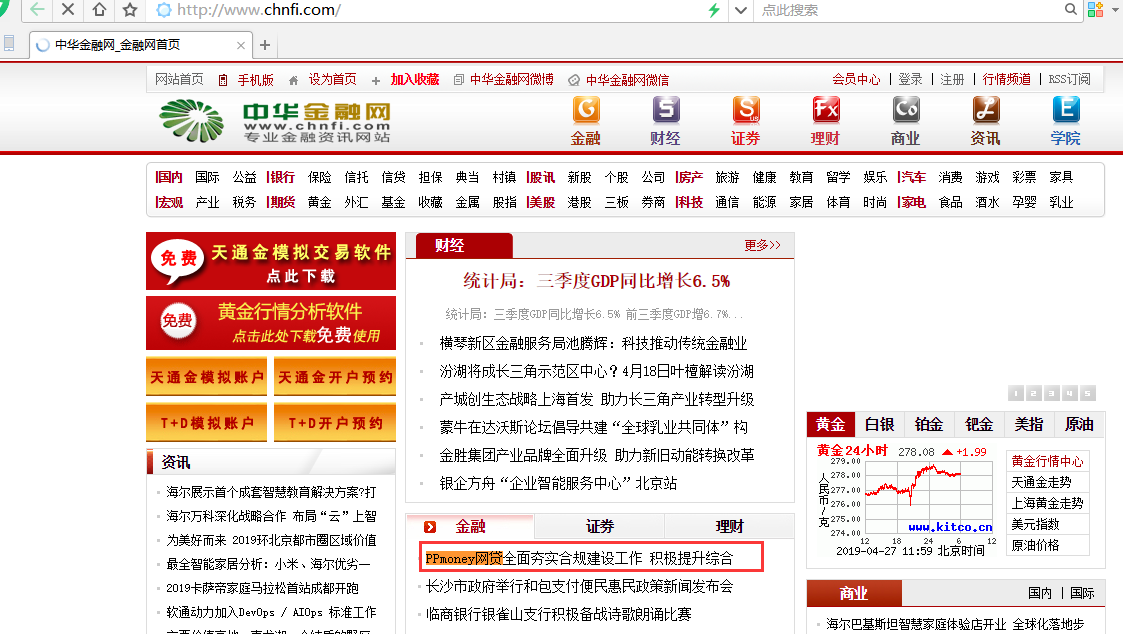
Task: Click slide indicator number 5
Action: click(1087, 393)
